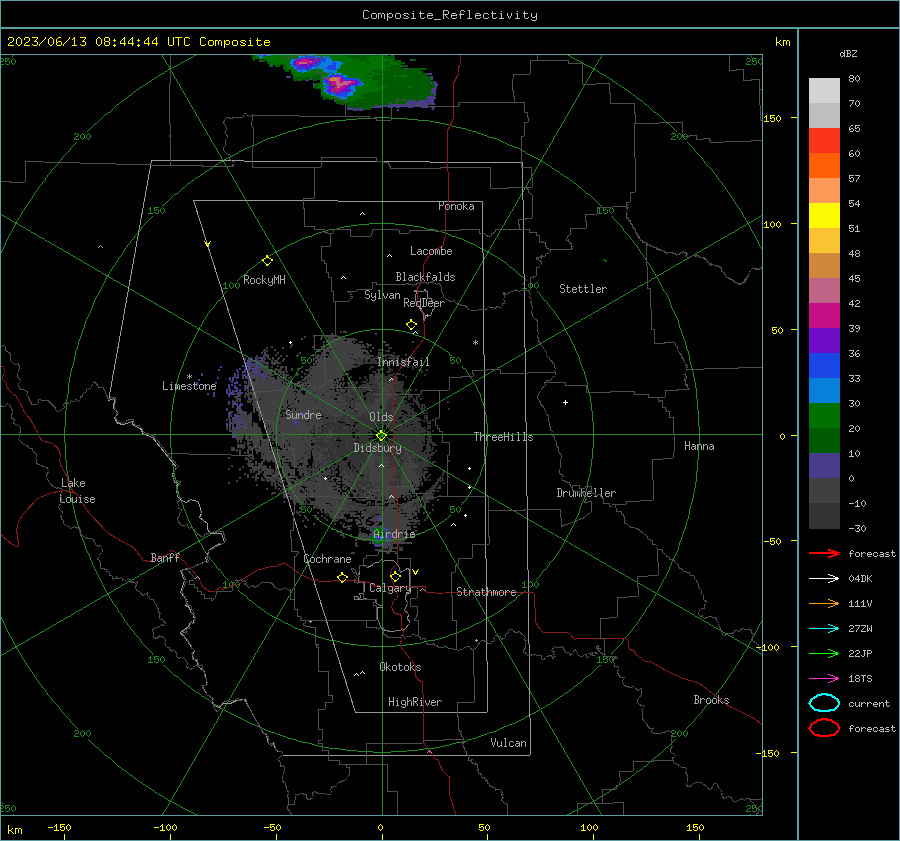
Task: Click the 'Sundre' label
Action: click(303, 414)
